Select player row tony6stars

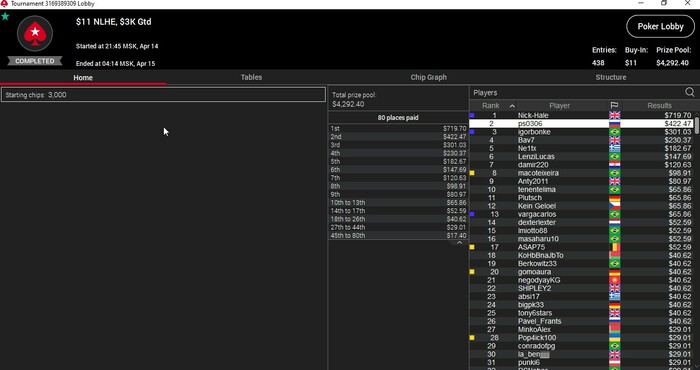(x=581, y=313)
